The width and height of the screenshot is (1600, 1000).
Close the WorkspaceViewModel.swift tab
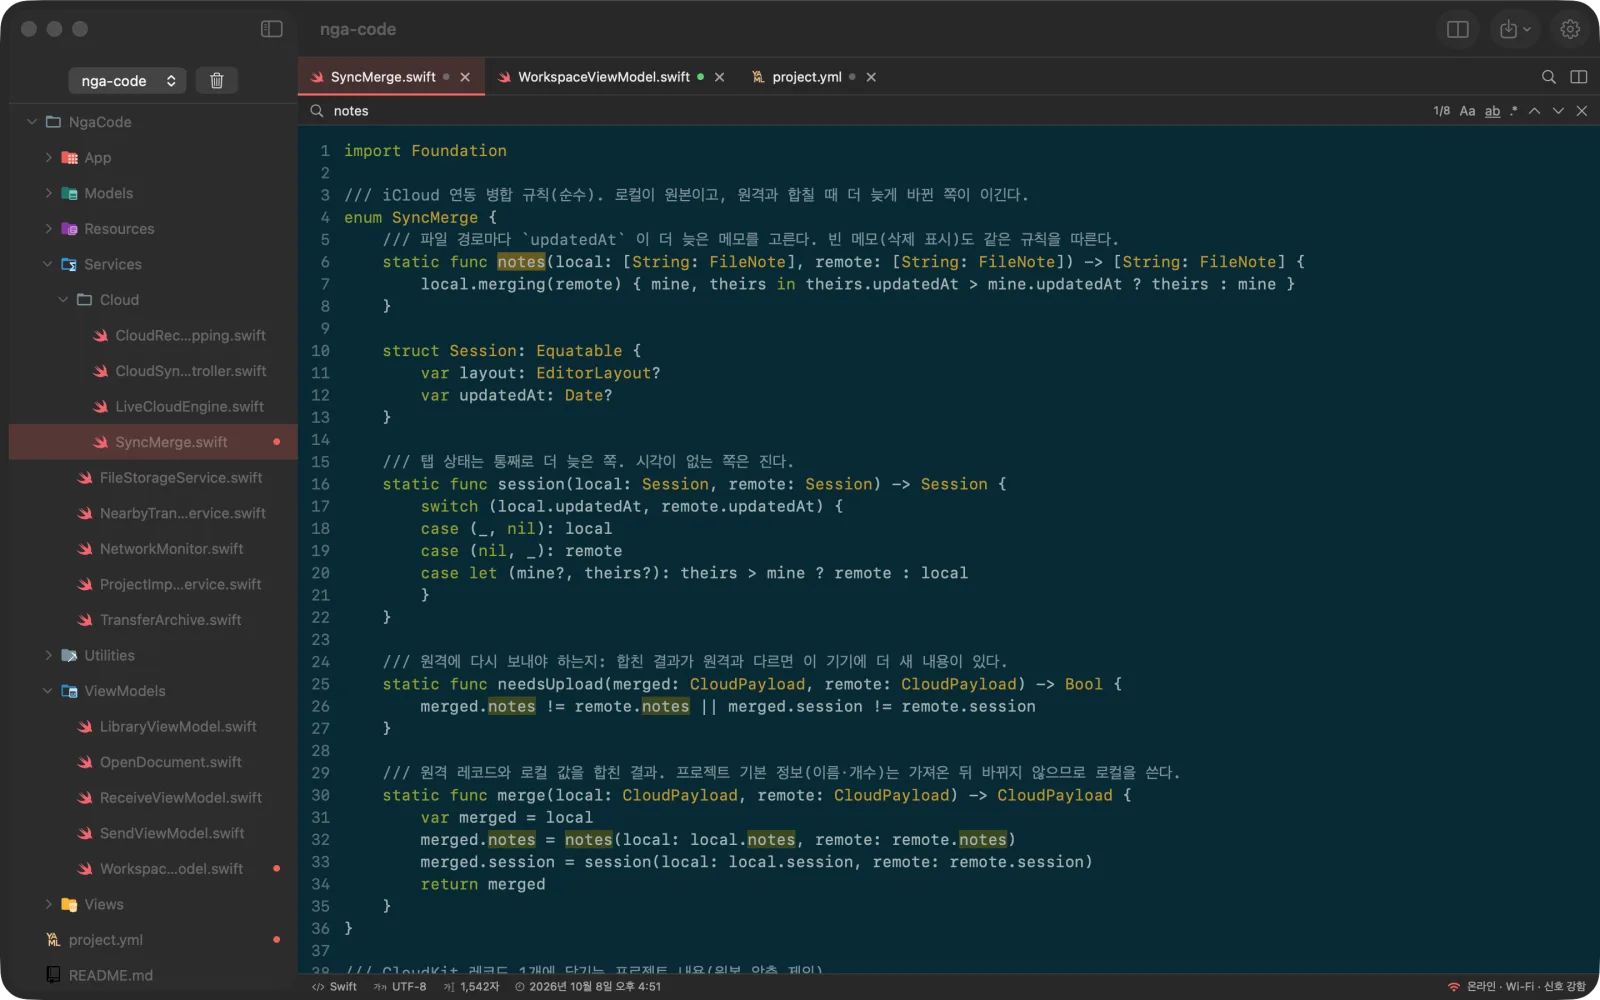tap(719, 77)
